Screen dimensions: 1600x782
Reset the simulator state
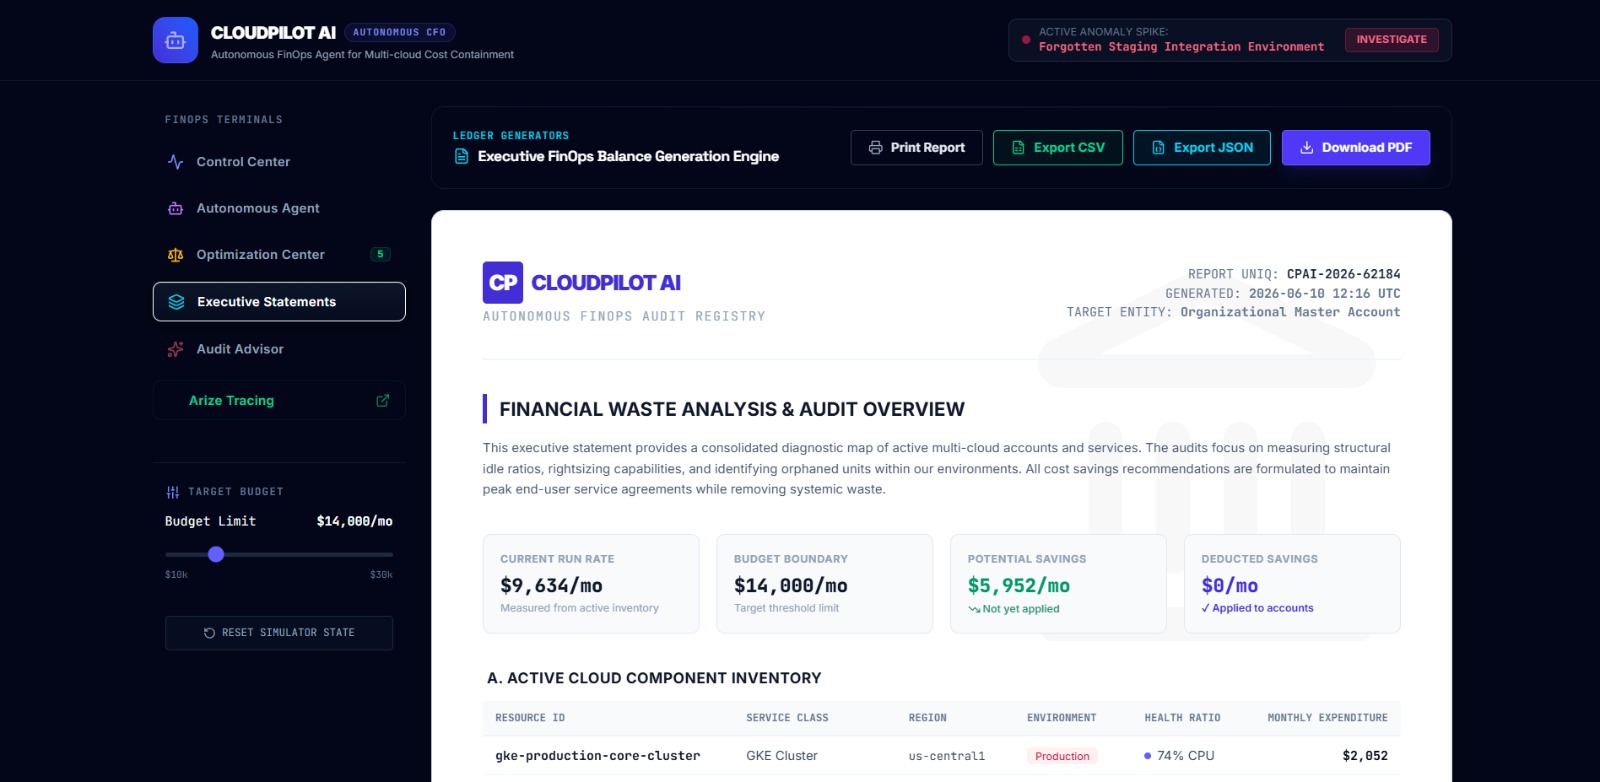point(279,633)
